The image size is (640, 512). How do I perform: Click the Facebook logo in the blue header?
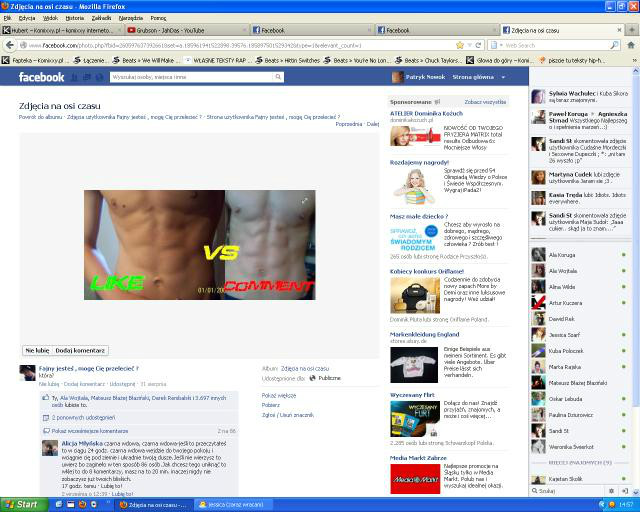click(41, 77)
